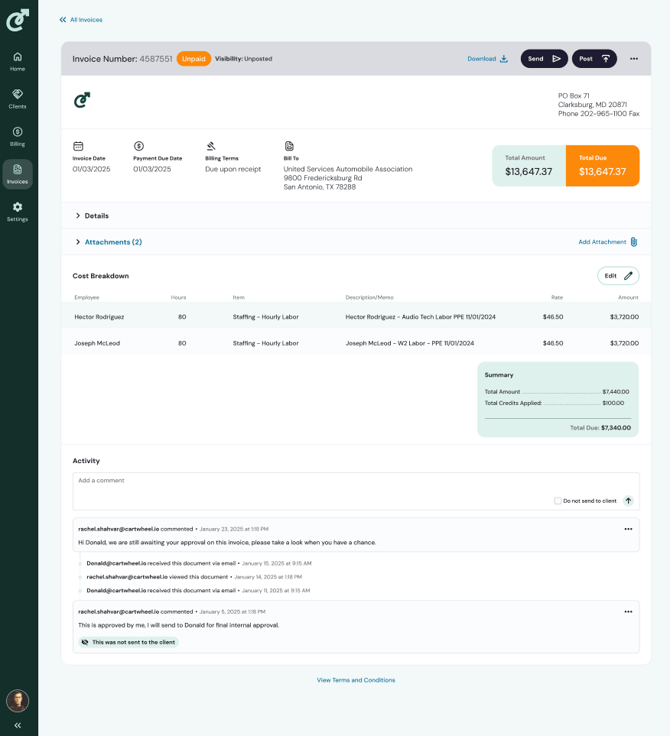Expand the Attachments (2) section
This screenshot has width=670, height=736.
click(78, 242)
